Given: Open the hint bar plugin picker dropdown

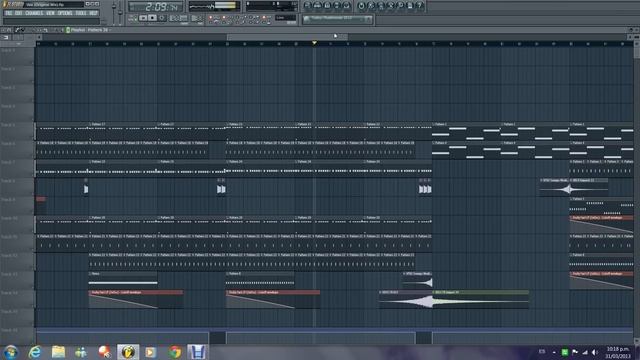Looking at the screenshot, I should (369, 19).
